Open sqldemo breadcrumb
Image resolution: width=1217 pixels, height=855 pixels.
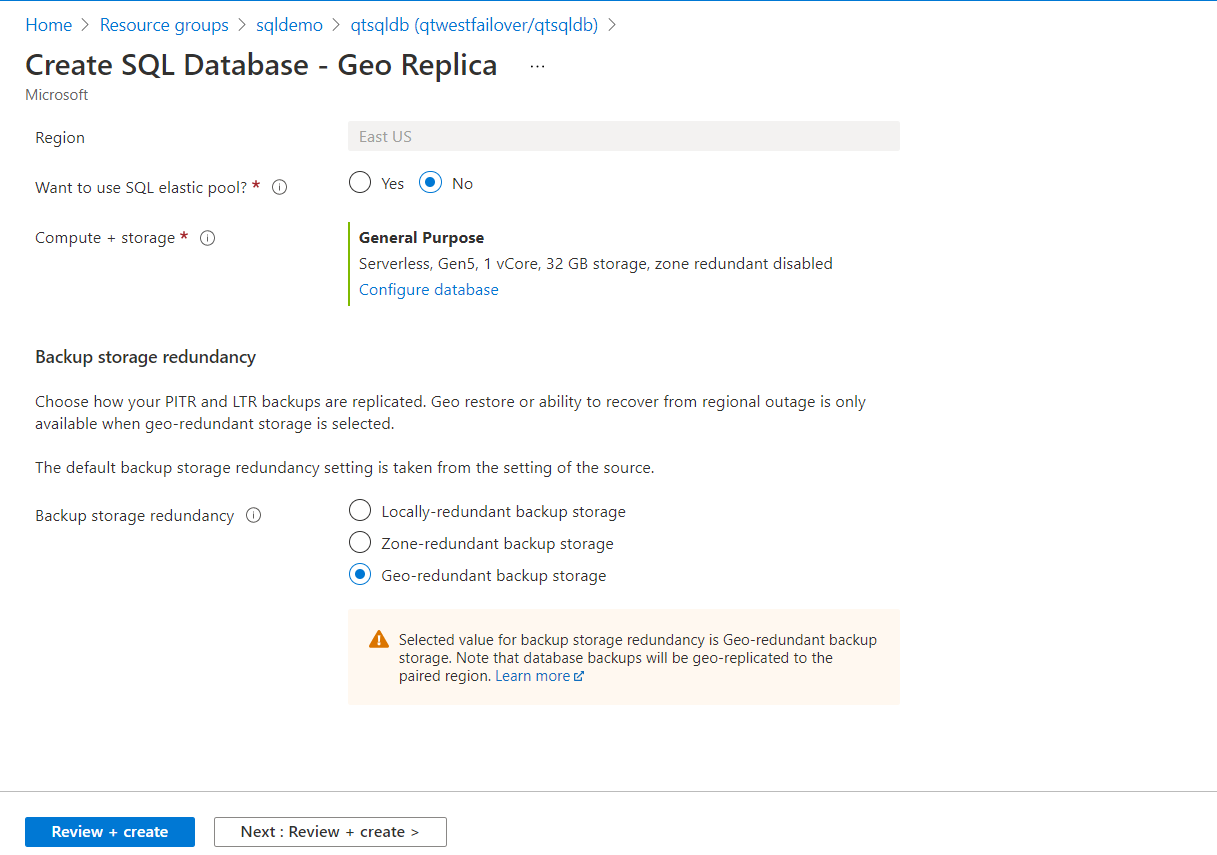point(289,25)
